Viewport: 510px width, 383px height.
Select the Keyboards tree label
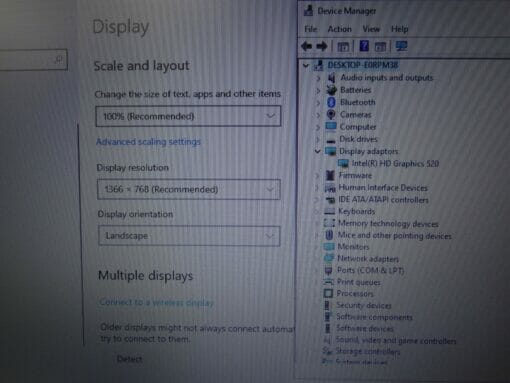[x=357, y=211]
